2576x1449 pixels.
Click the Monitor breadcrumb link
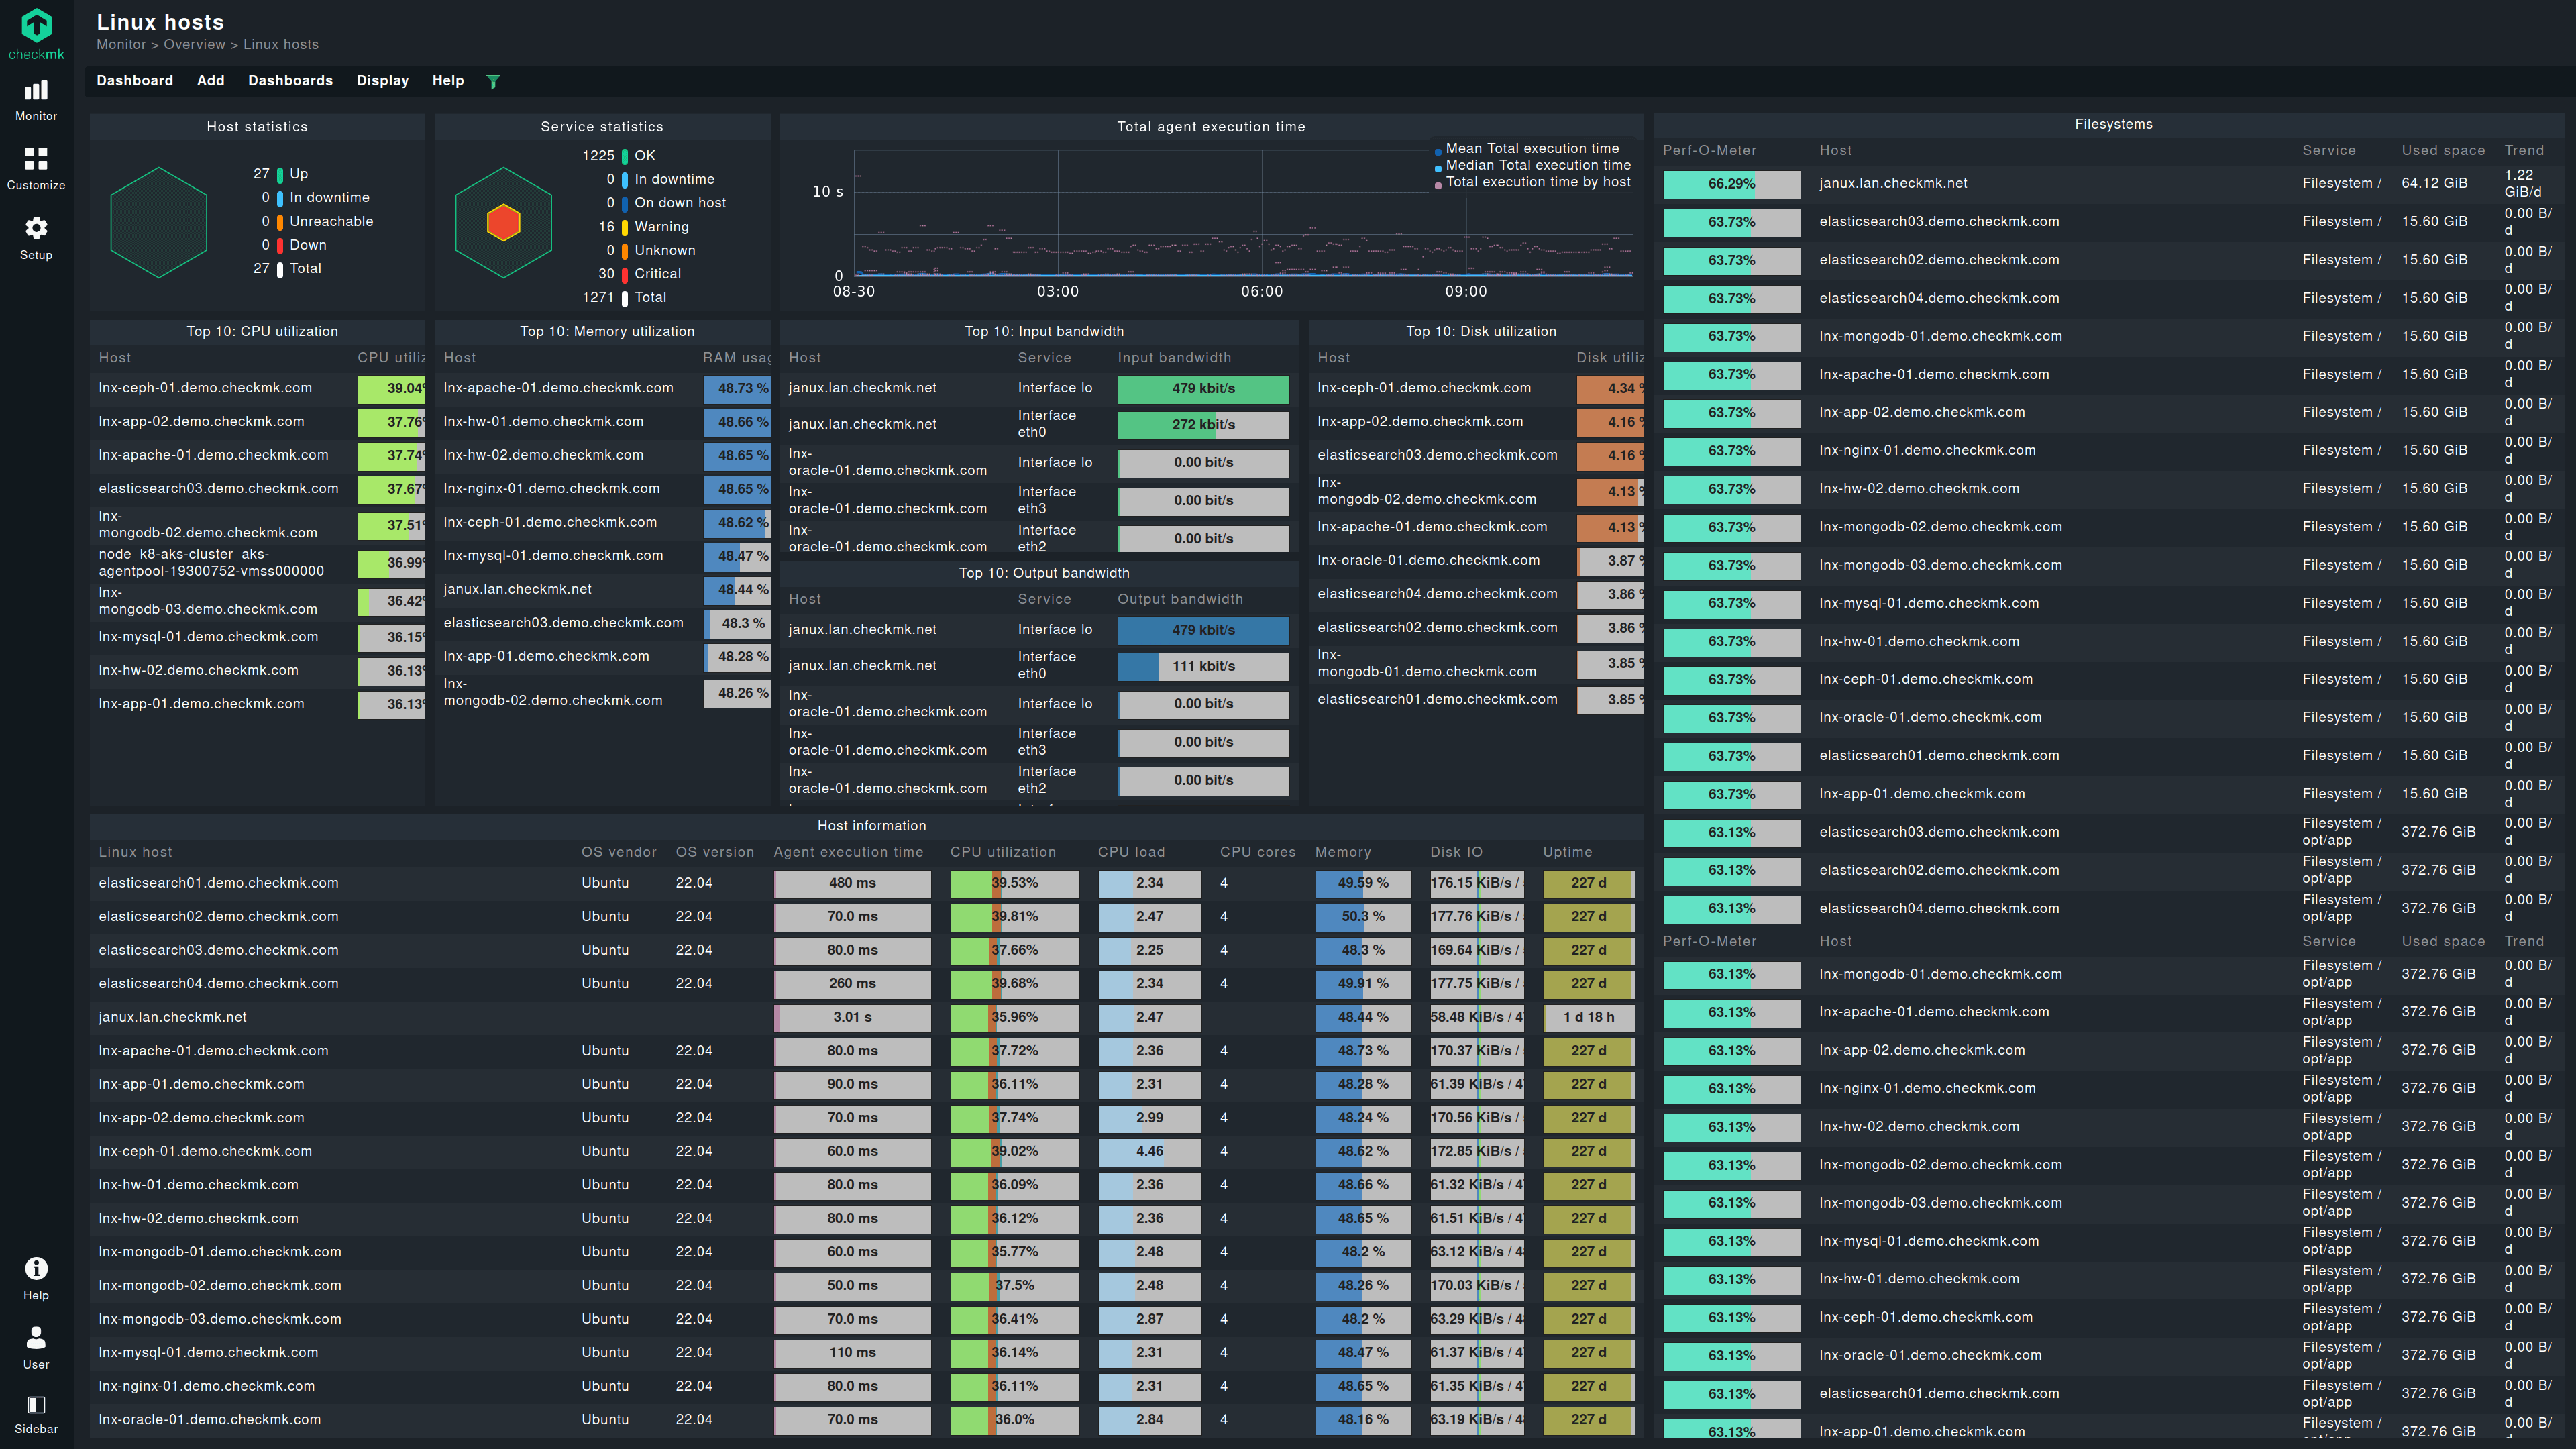[121, 44]
